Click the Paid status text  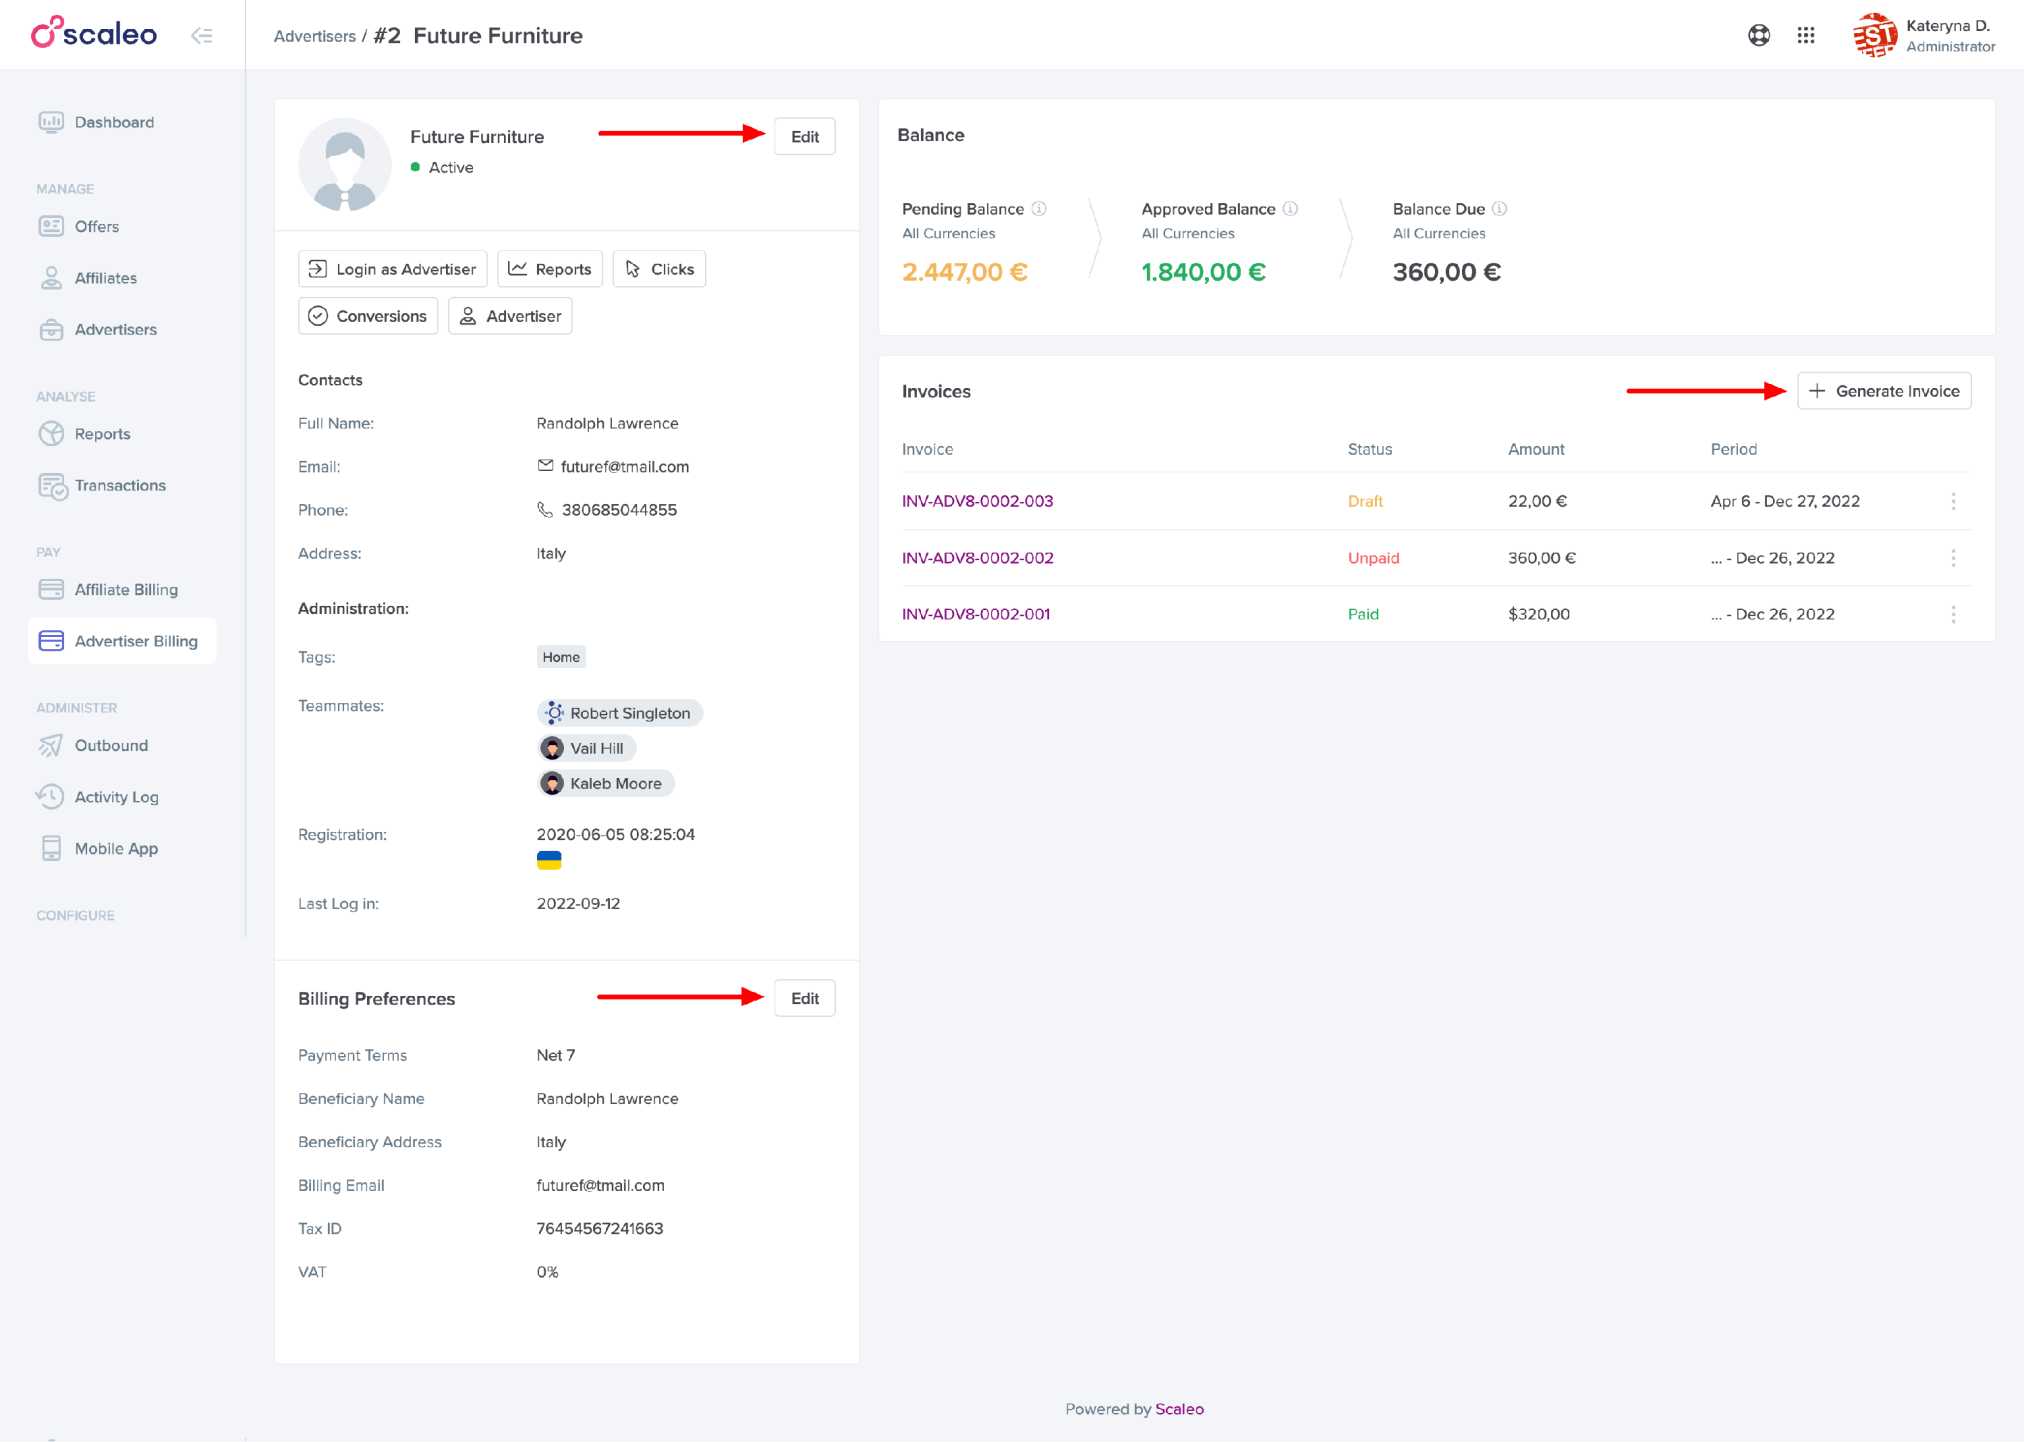coord(1363,614)
